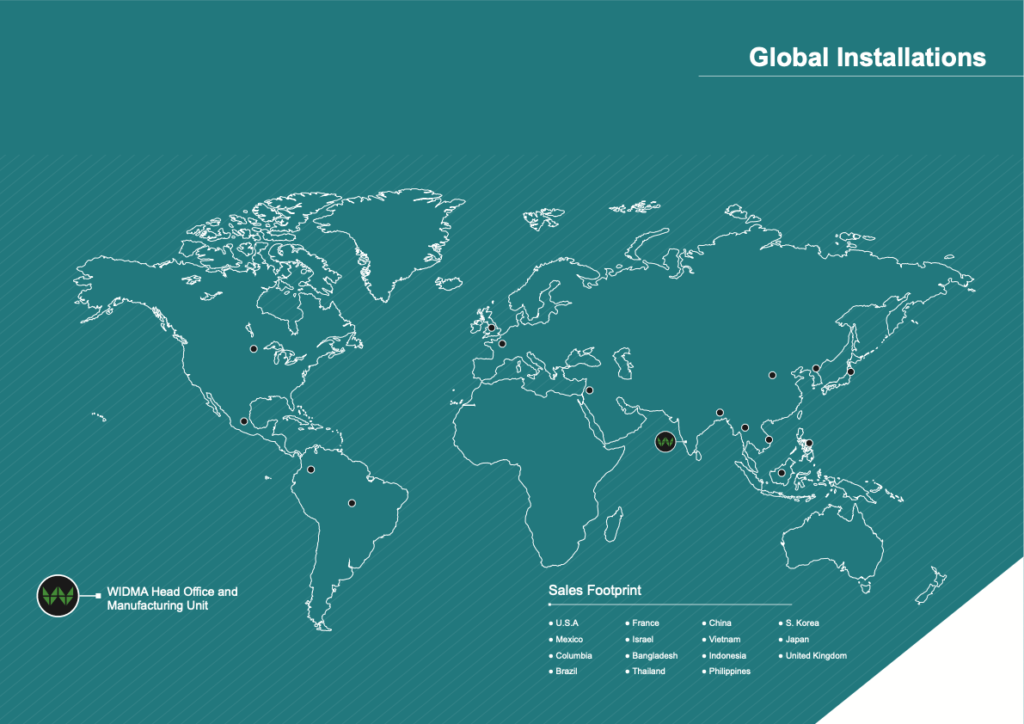Choose "S. Korea" in the Sales Footprint list

click(802, 623)
